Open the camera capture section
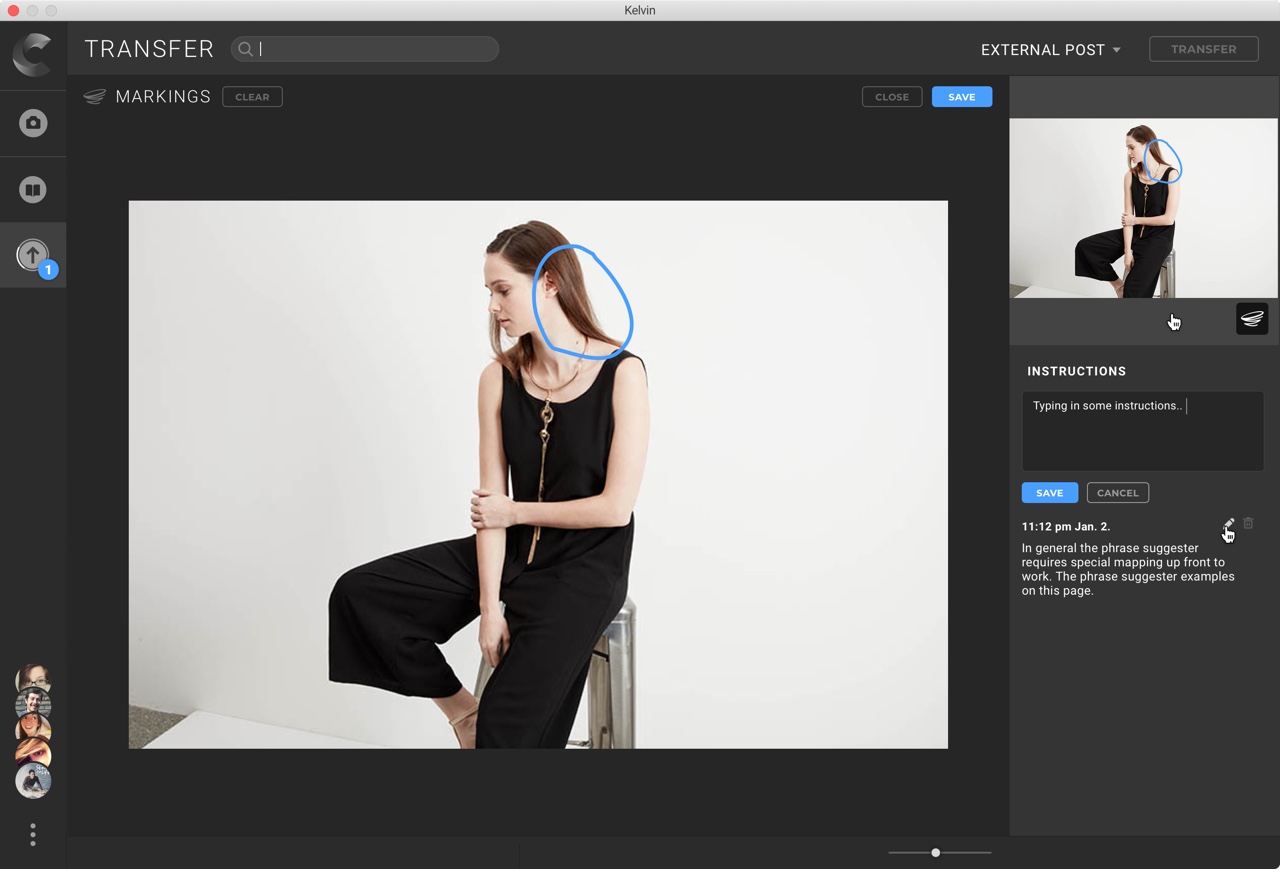The height and width of the screenshot is (869, 1280). 33,123
